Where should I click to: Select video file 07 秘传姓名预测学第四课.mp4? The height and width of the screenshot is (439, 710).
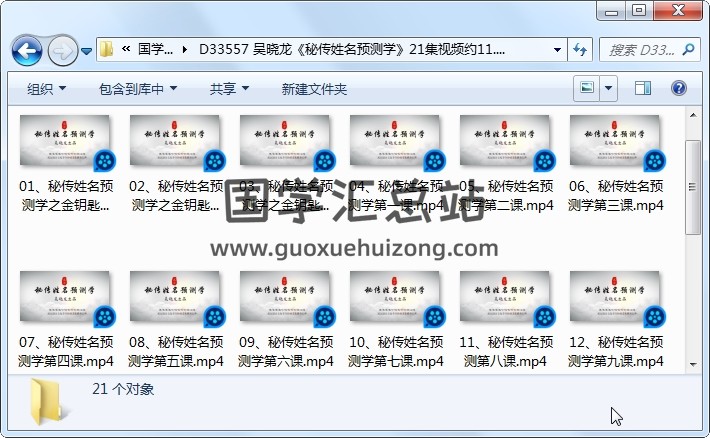[65, 320]
